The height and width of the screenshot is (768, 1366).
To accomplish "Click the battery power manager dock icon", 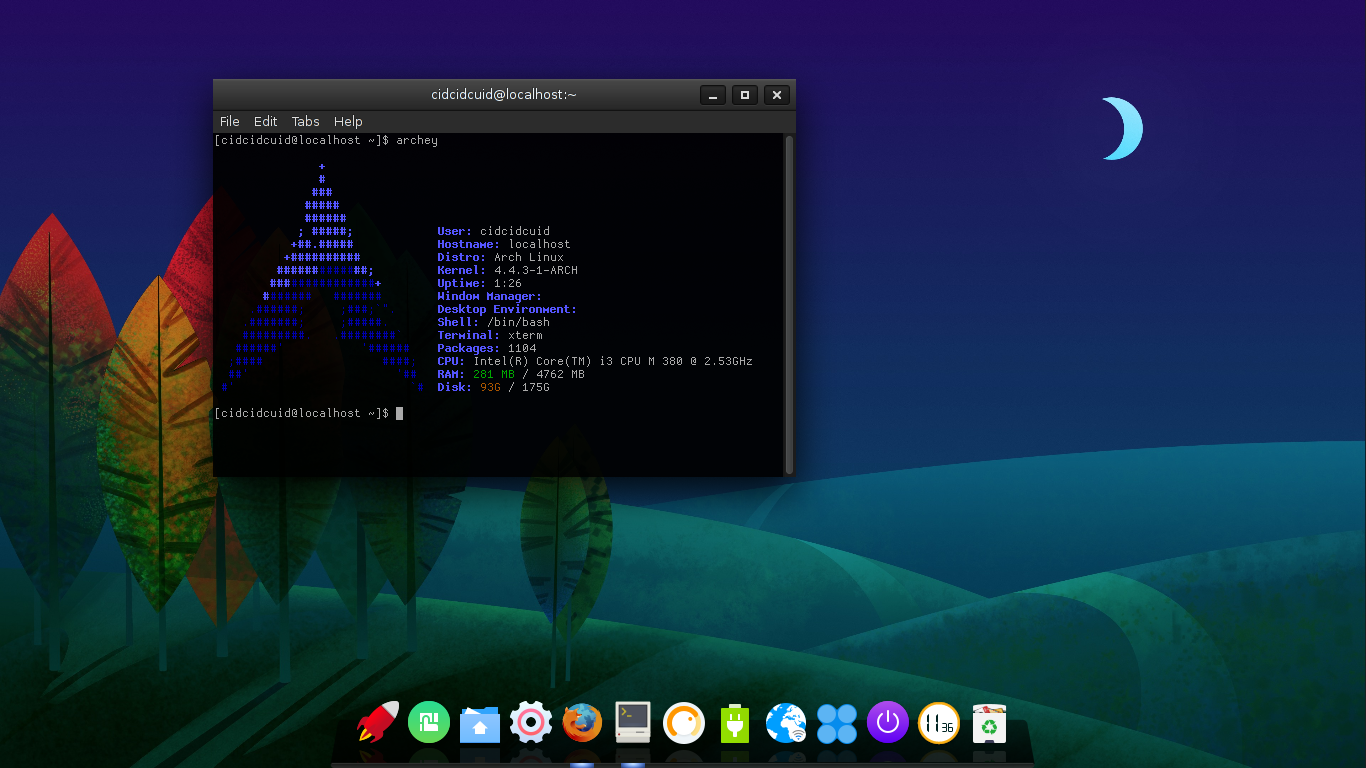I will (734, 722).
